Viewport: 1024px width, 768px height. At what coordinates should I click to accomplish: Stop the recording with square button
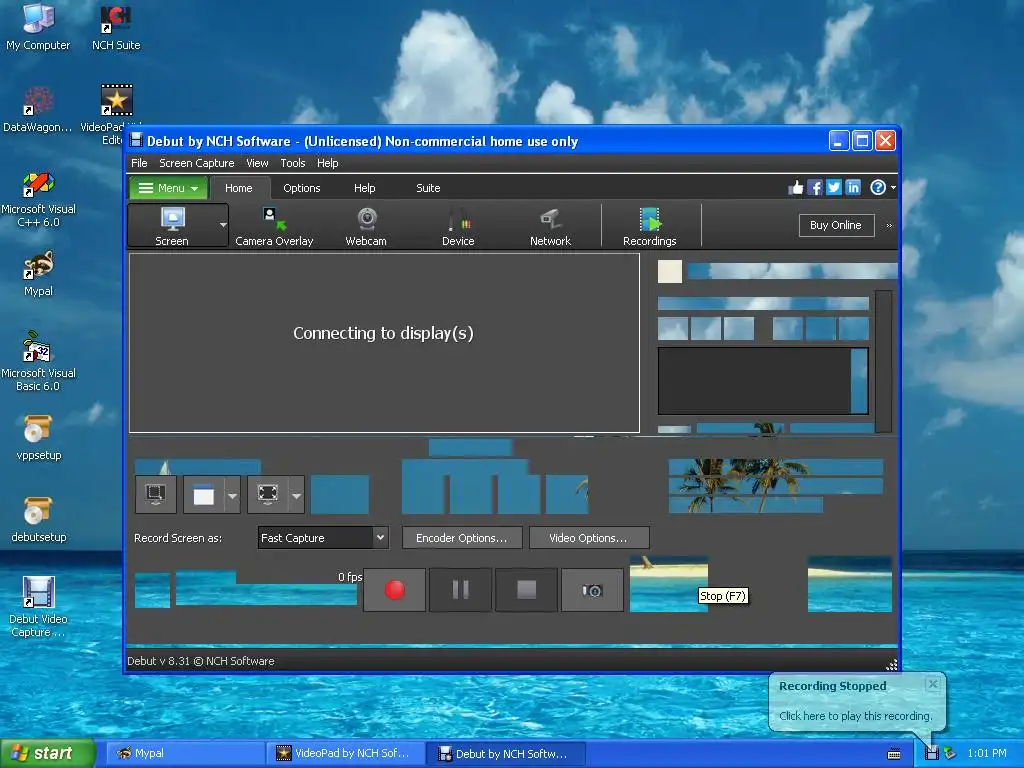click(x=526, y=590)
